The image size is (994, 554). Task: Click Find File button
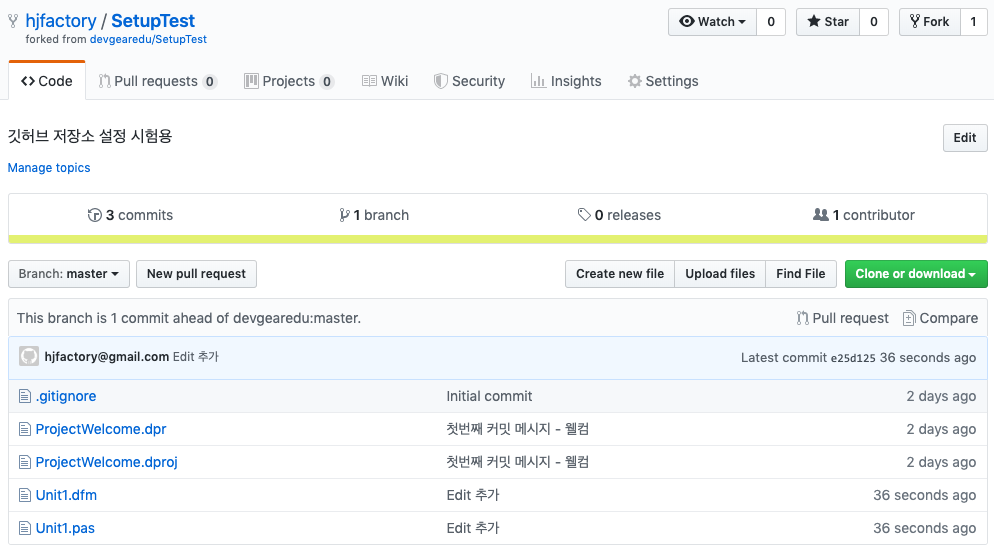pyautogui.click(x=801, y=274)
